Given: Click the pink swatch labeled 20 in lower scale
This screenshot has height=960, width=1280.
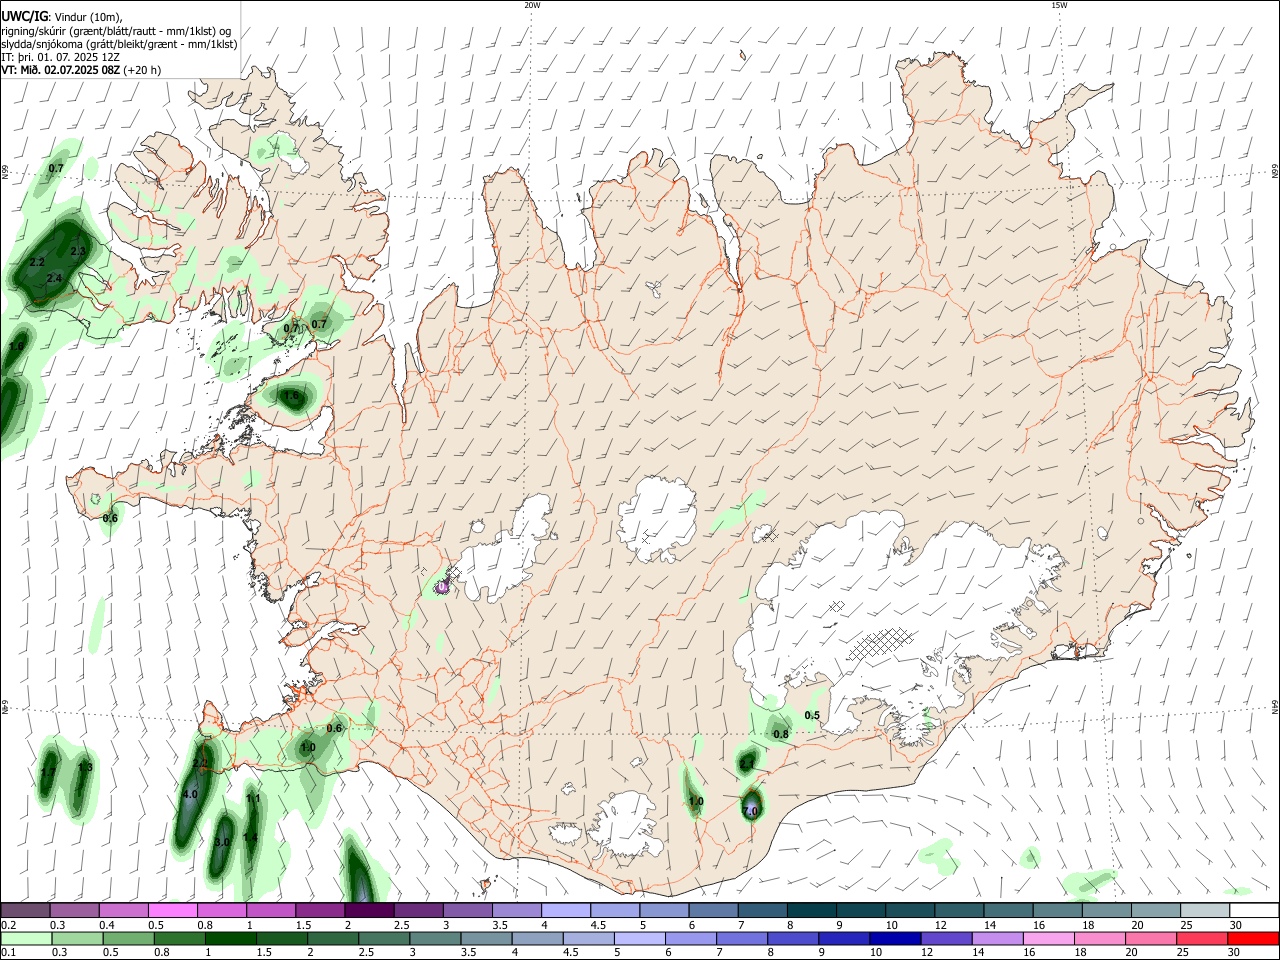Looking at the screenshot, I should [x=1151, y=938].
